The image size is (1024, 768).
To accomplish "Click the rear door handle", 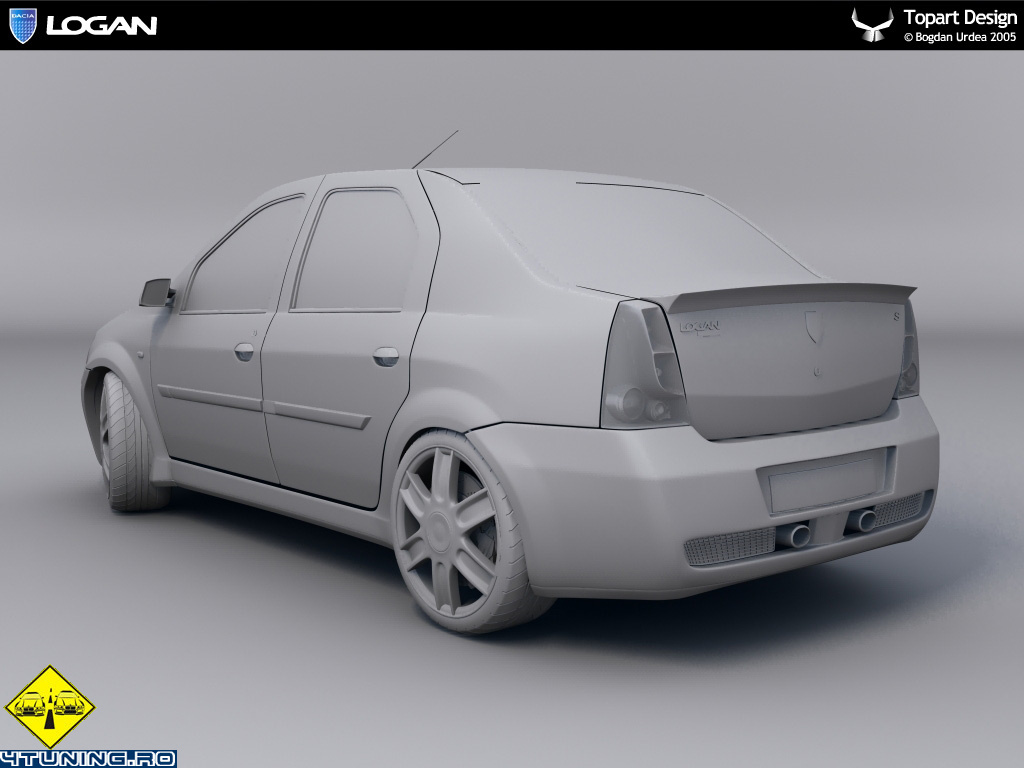I will tap(385, 355).
